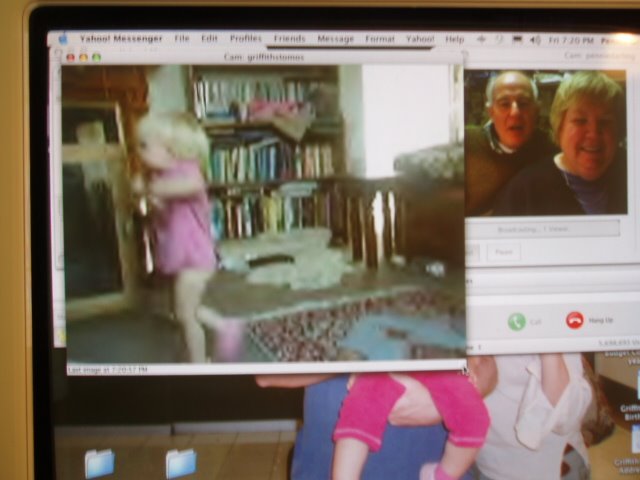The width and height of the screenshot is (640, 480).
Task: Open the Apple menu
Action: 63,39
